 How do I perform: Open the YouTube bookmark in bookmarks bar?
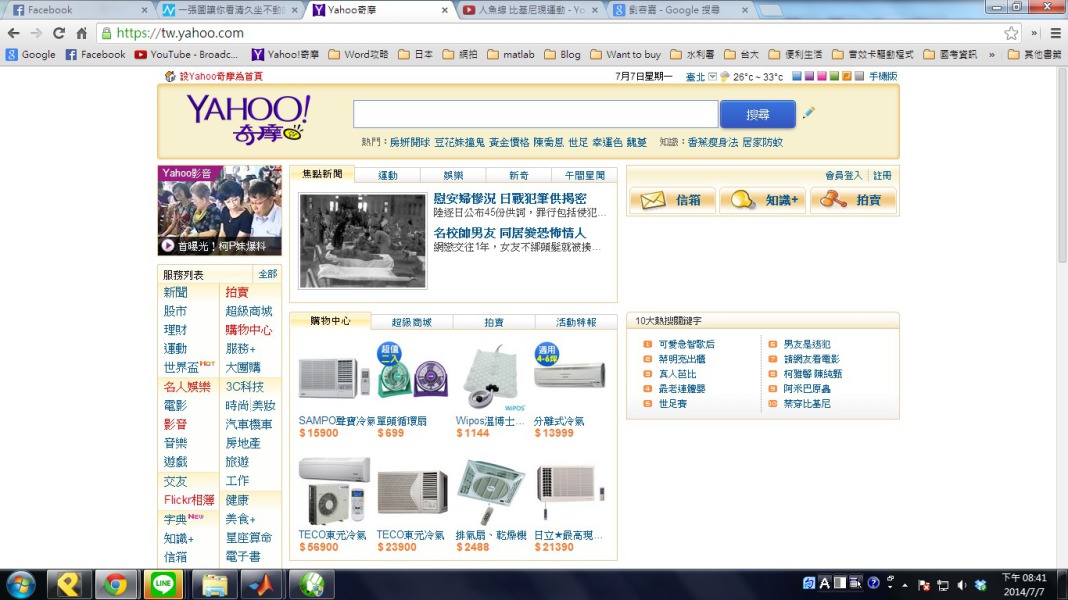pos(186,54)
